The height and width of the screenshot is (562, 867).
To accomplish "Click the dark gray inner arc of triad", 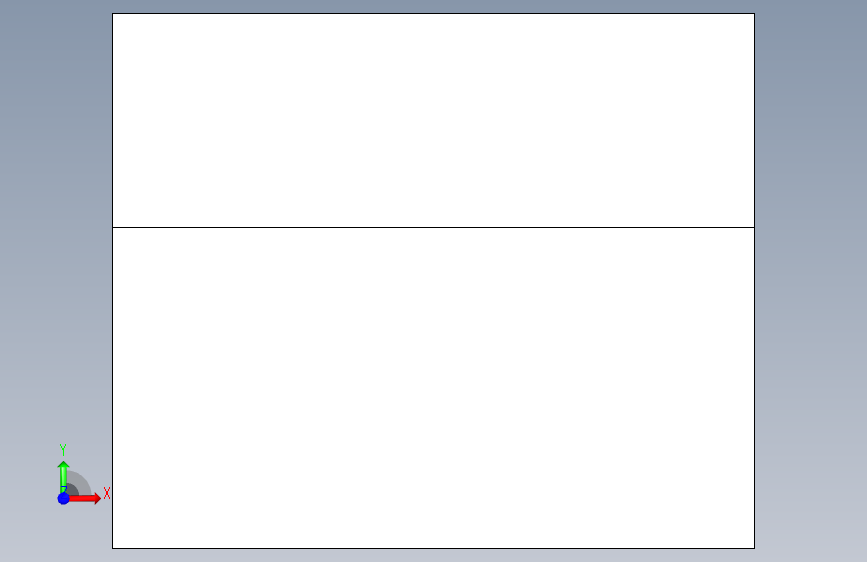I will point(72,489).
